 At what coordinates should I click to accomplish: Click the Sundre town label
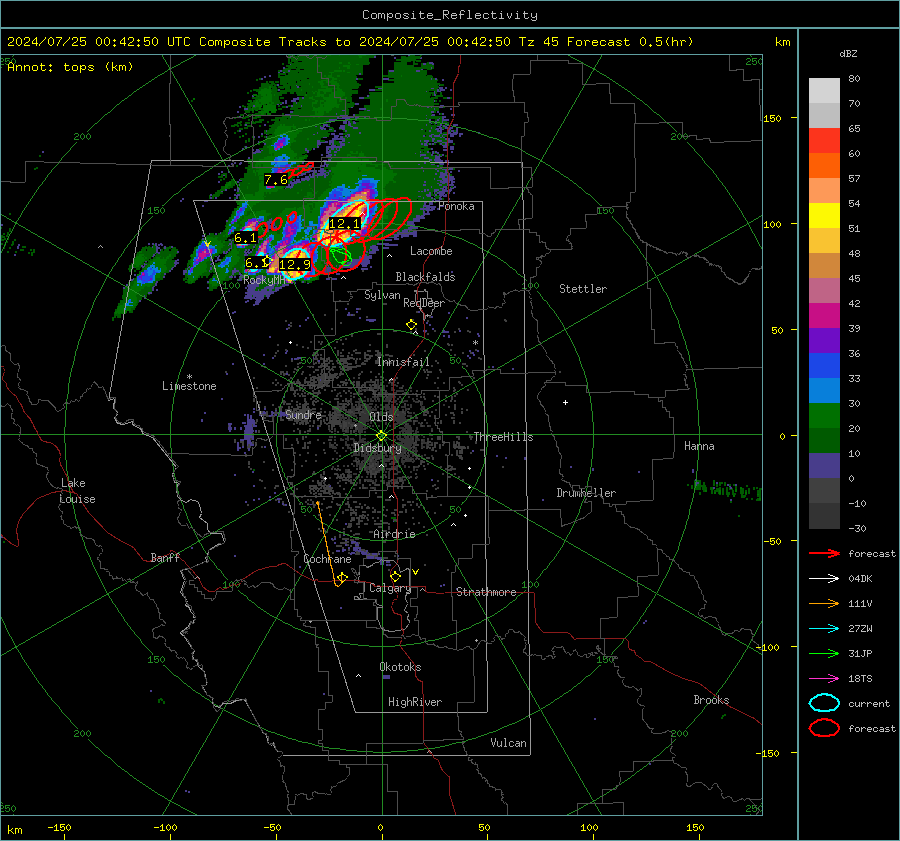tap(304, 415)
